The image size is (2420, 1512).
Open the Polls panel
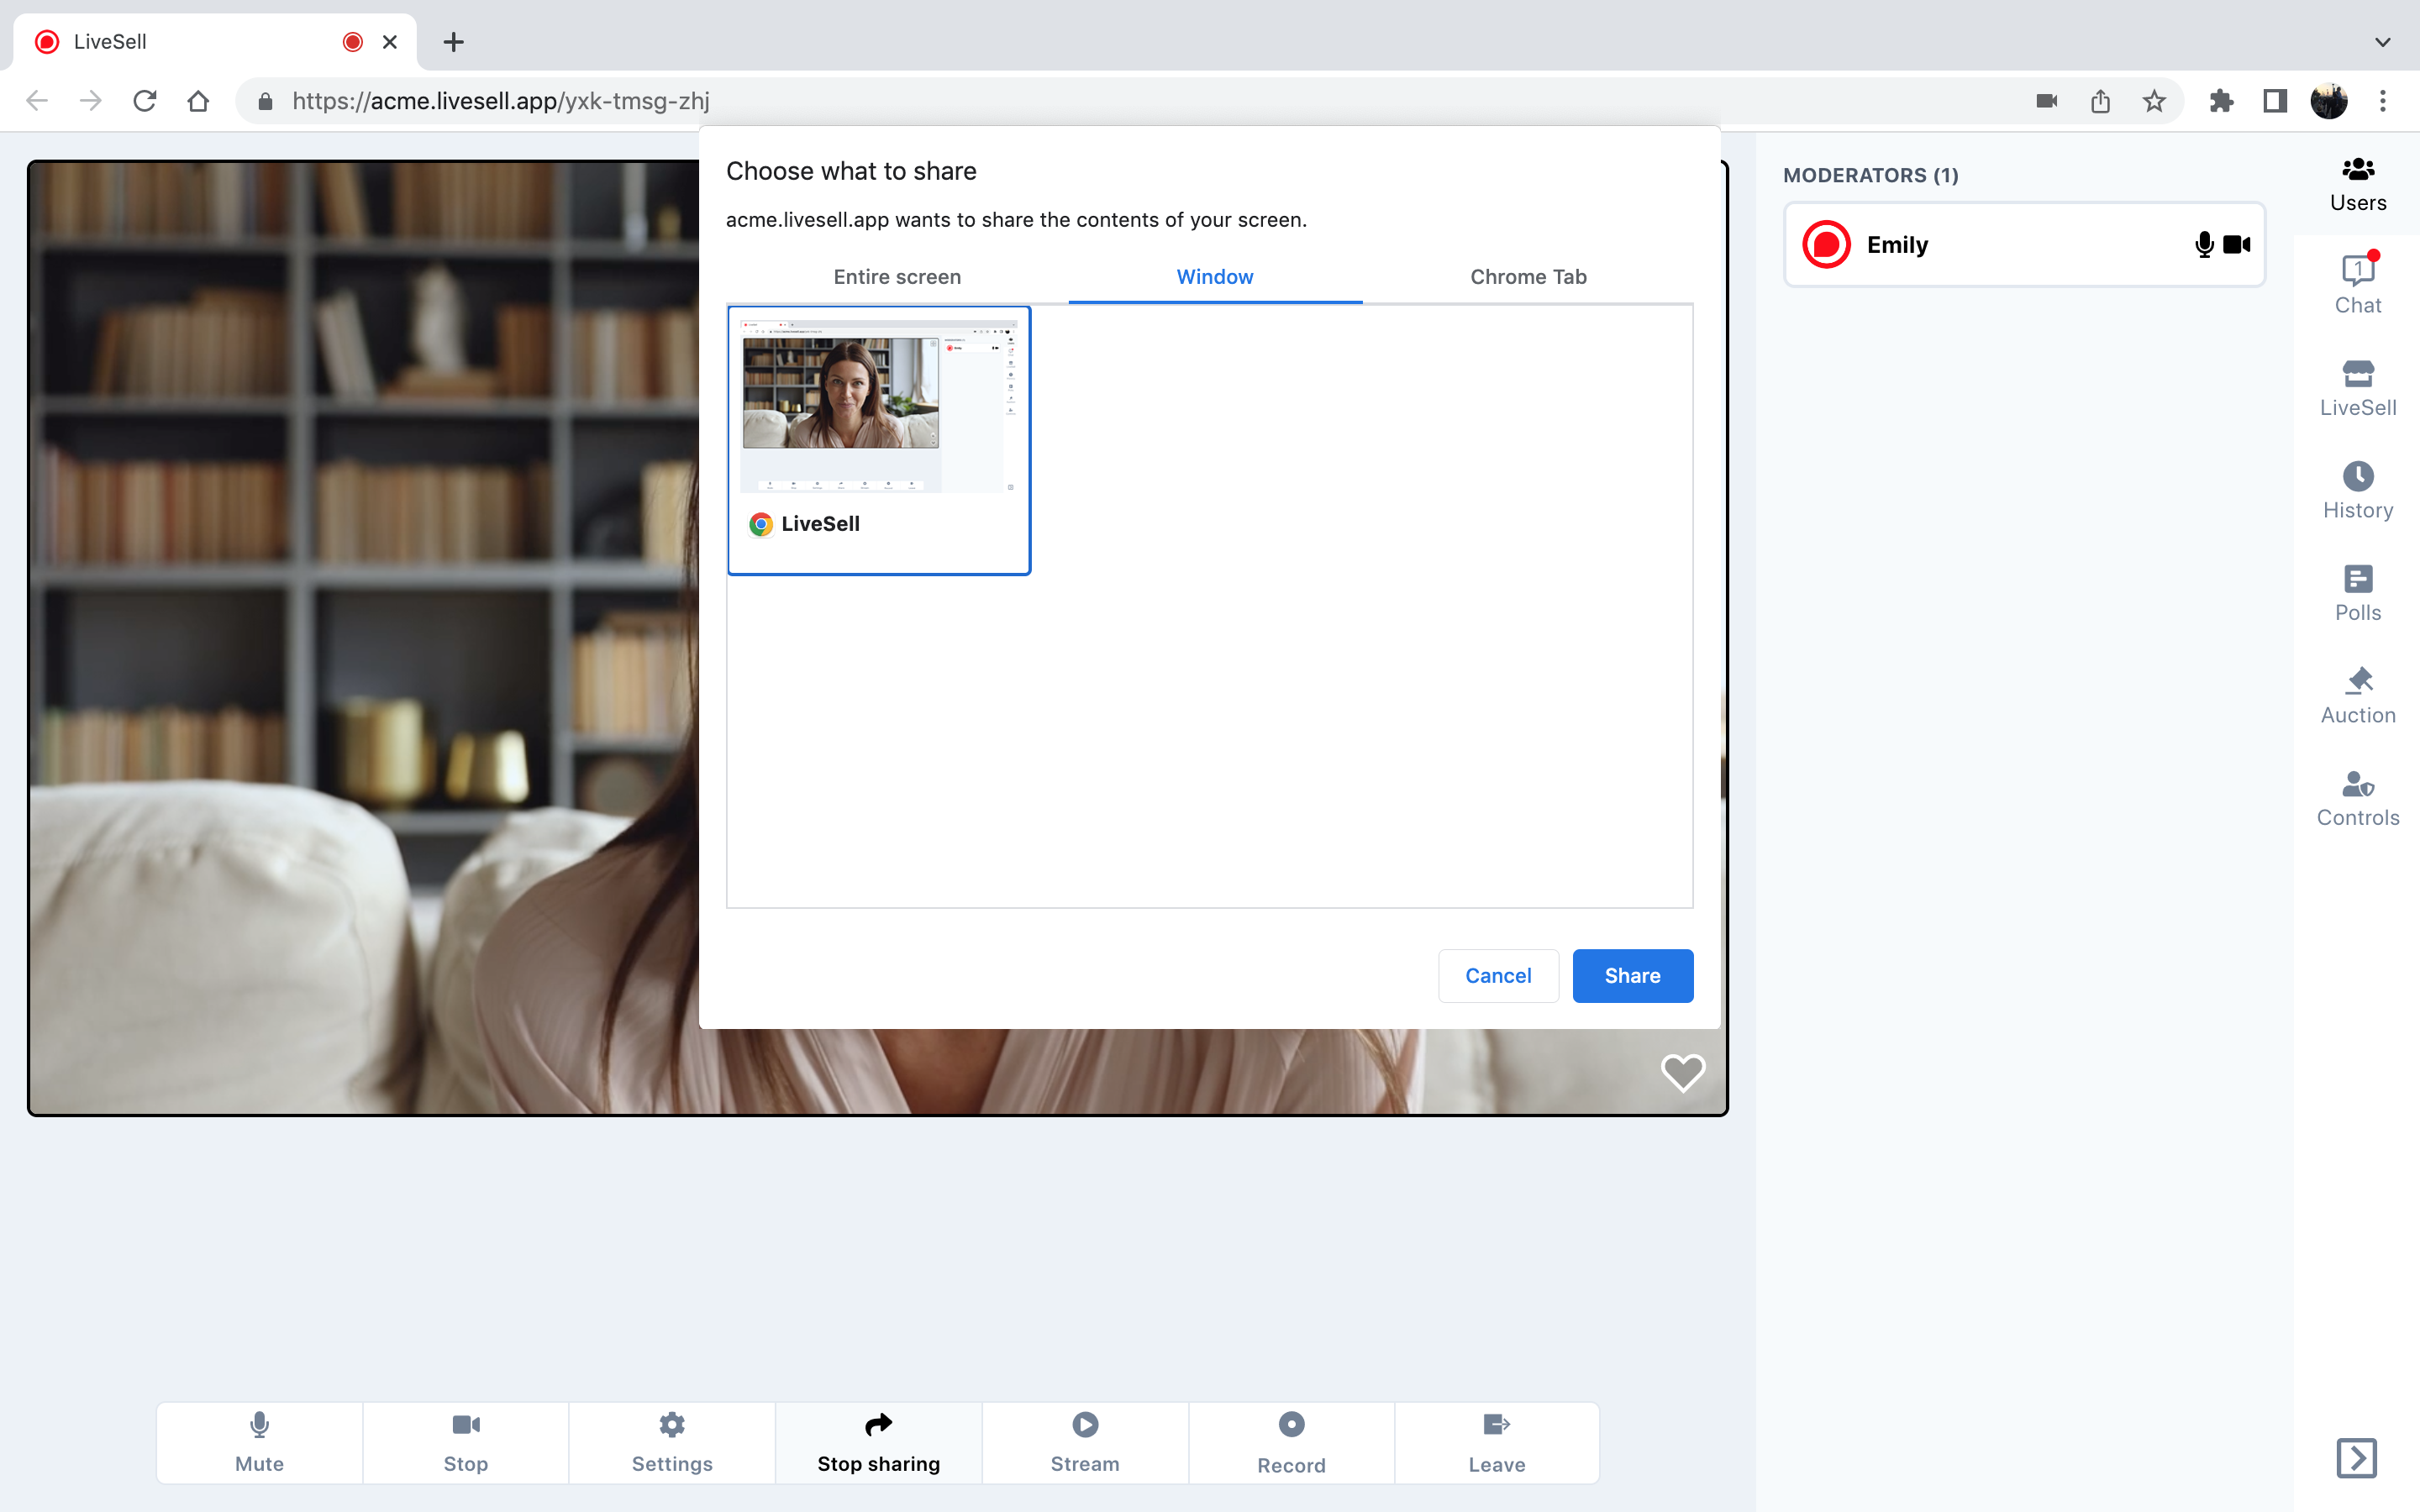pyautogui.click(x=2358, y=593)
